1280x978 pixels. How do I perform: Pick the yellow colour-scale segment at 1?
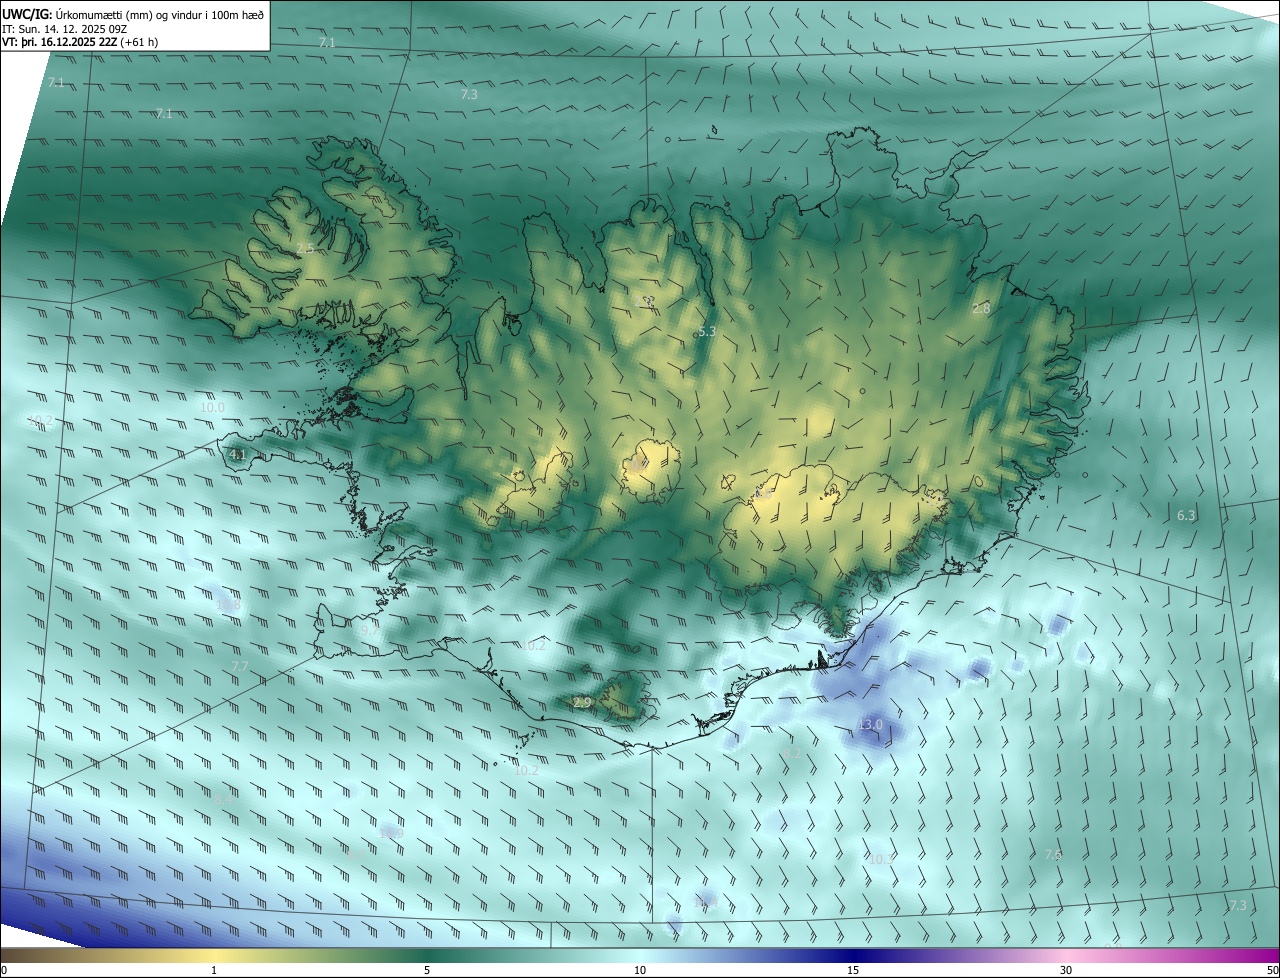(214, 955)
